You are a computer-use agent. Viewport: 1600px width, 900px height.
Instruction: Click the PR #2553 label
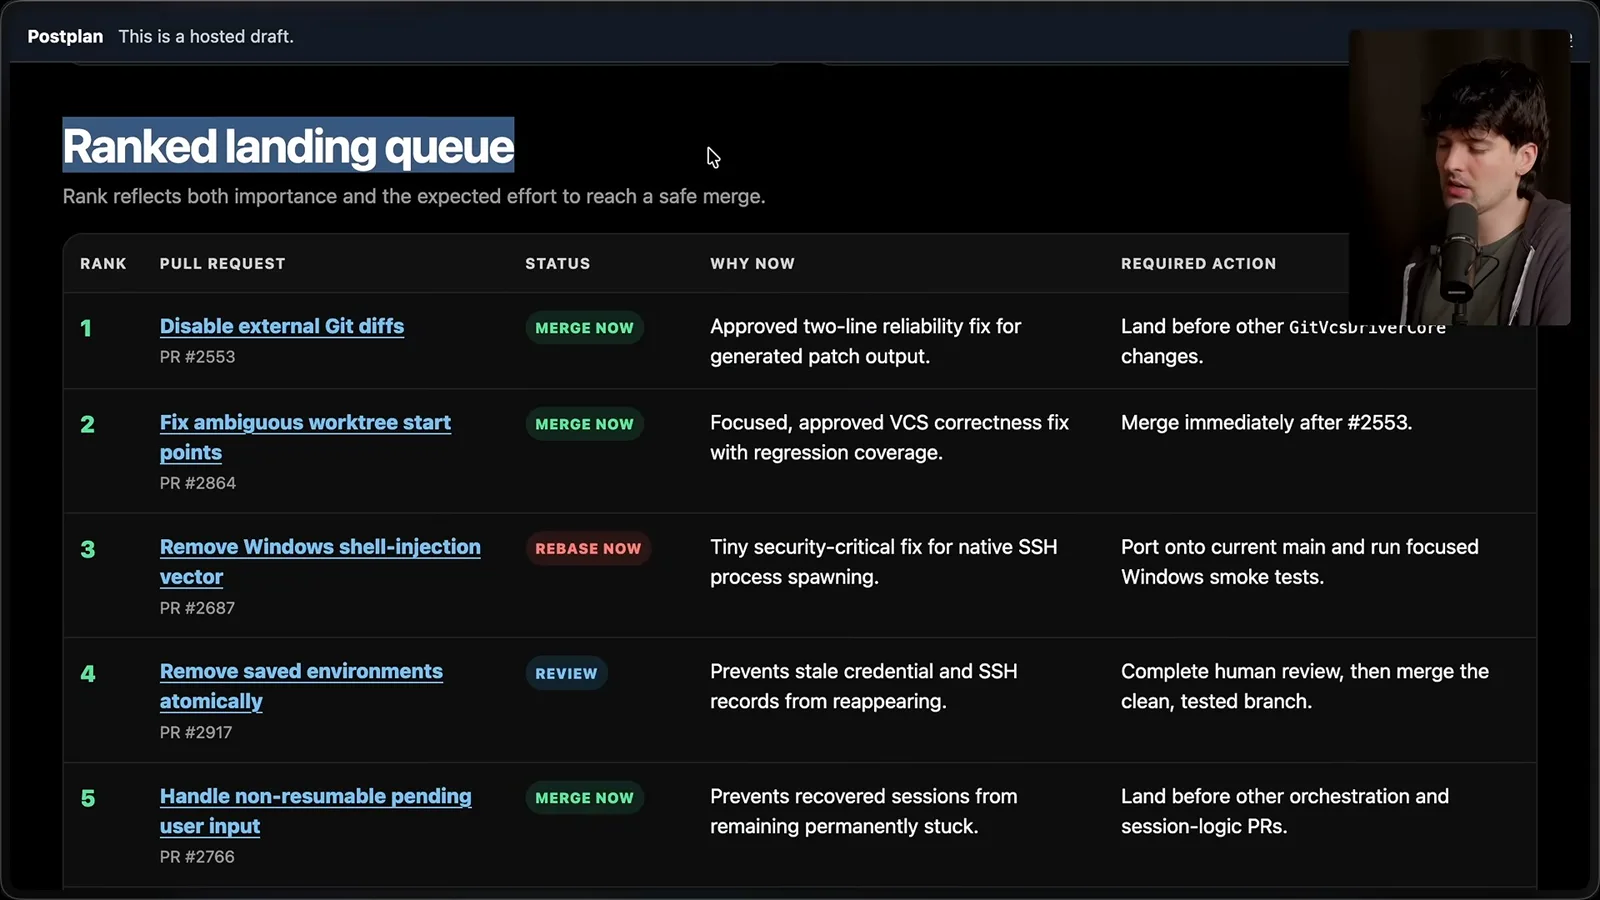tap(198, 357)
